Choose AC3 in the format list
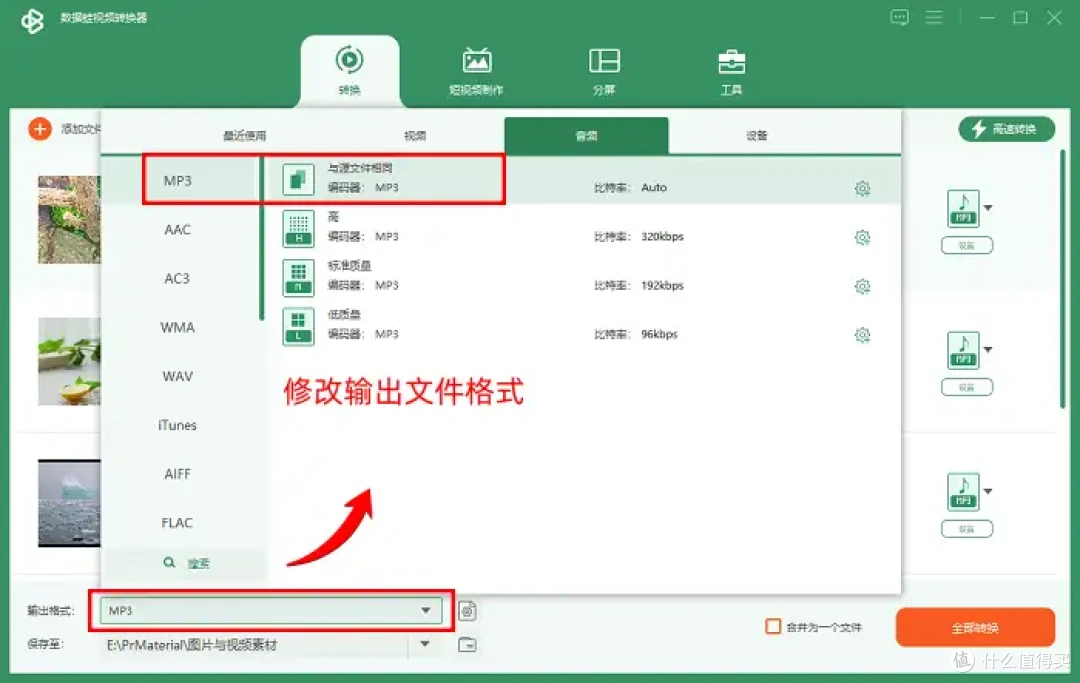This screenshot has width=1080, height=683. (177, 278)
